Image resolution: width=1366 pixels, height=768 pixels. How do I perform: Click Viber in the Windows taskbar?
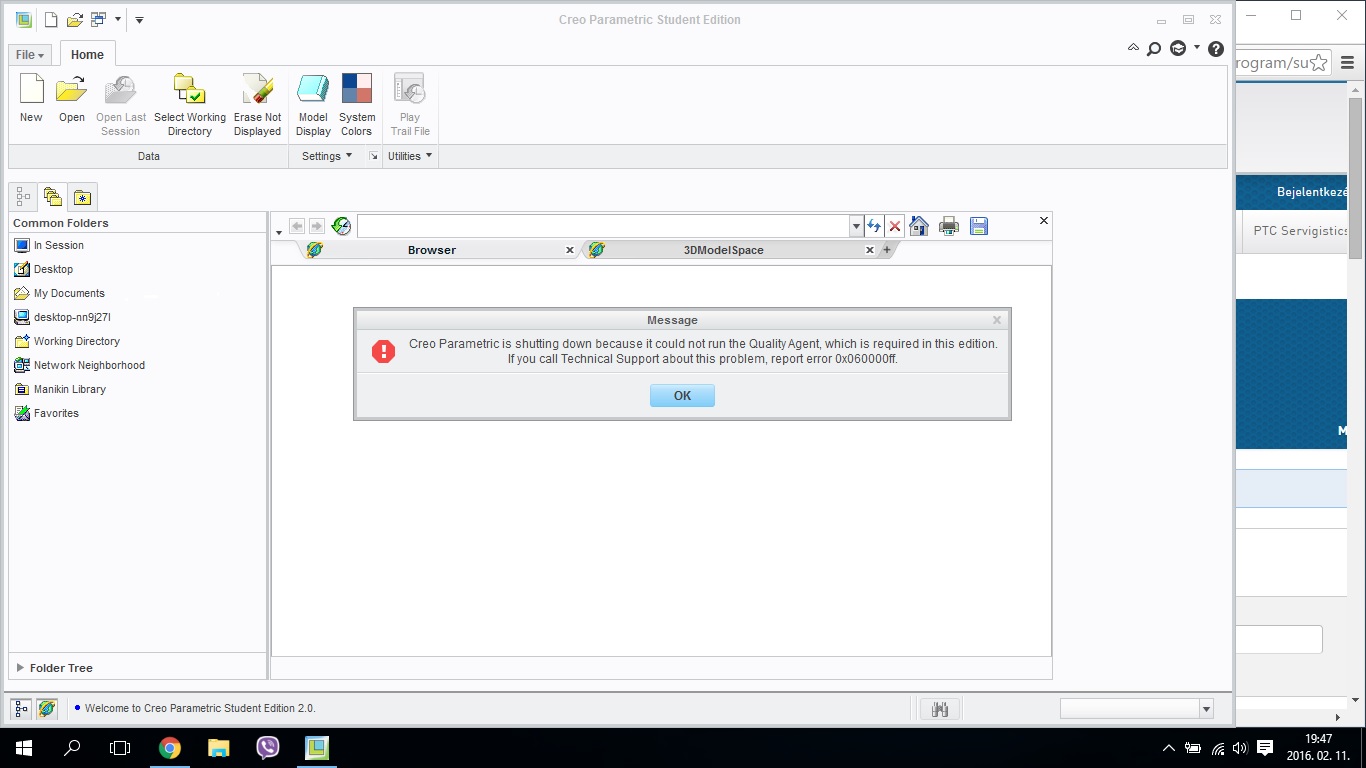[x=267, y=747]
